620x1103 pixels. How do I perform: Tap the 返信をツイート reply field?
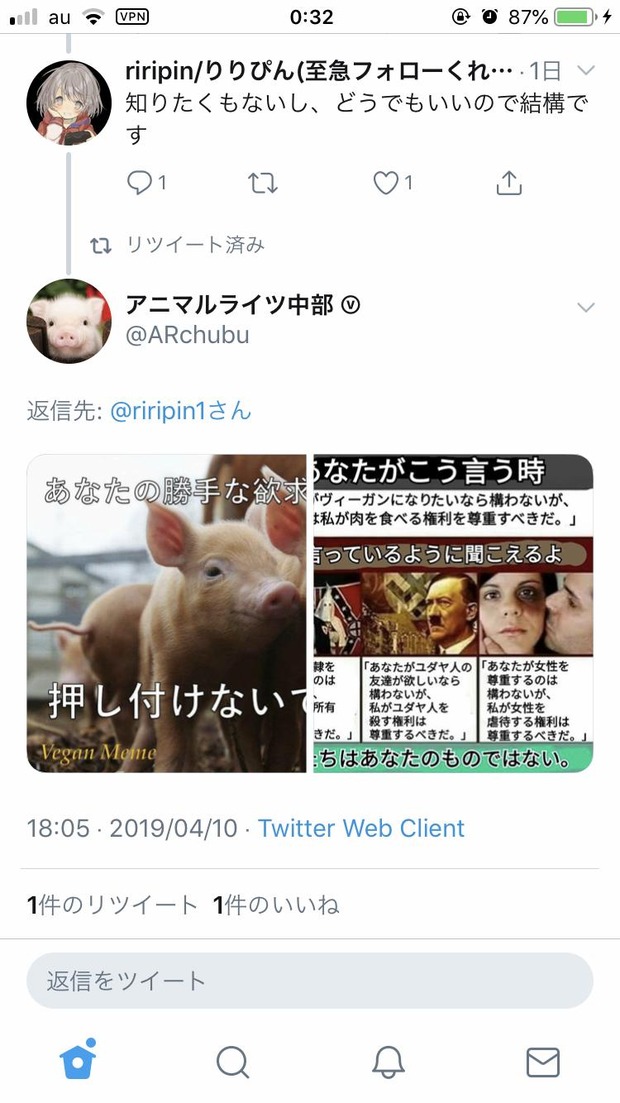point(310,981)
